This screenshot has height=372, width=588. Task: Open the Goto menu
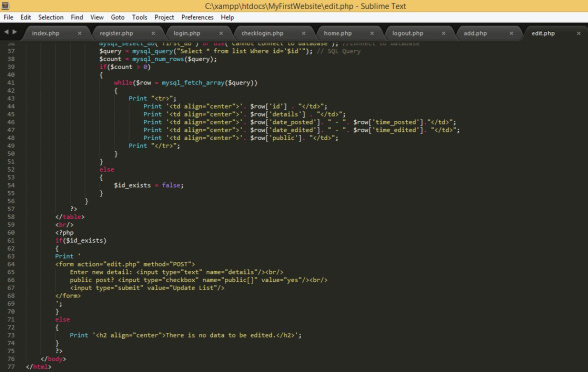117,17
